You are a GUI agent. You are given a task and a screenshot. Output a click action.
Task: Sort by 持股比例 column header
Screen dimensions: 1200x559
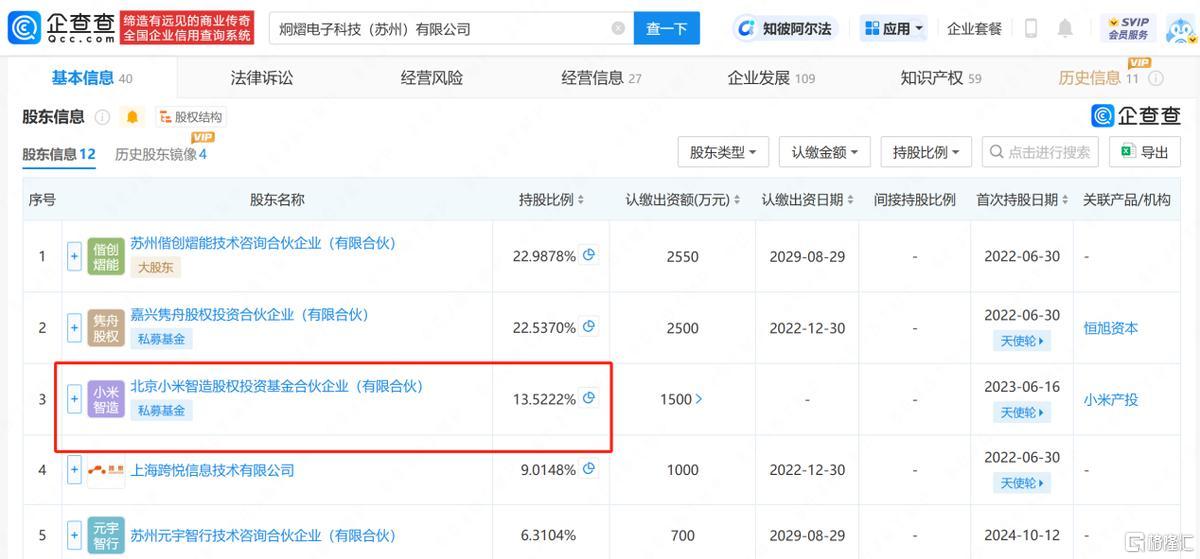(551, 200)
